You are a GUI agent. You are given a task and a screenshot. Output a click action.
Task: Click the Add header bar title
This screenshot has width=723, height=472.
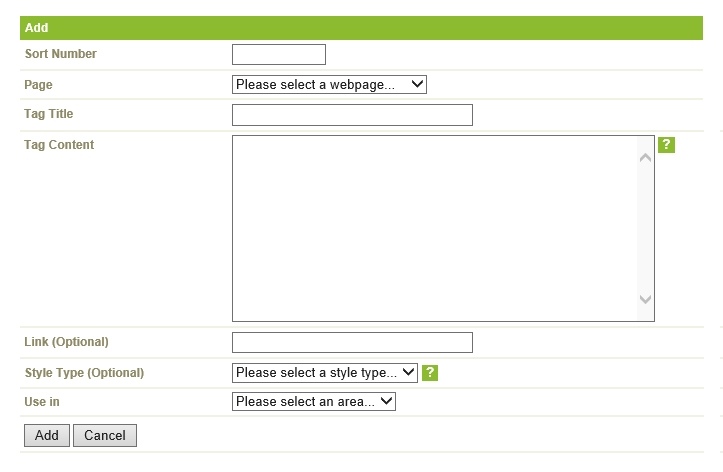(36, 28)
